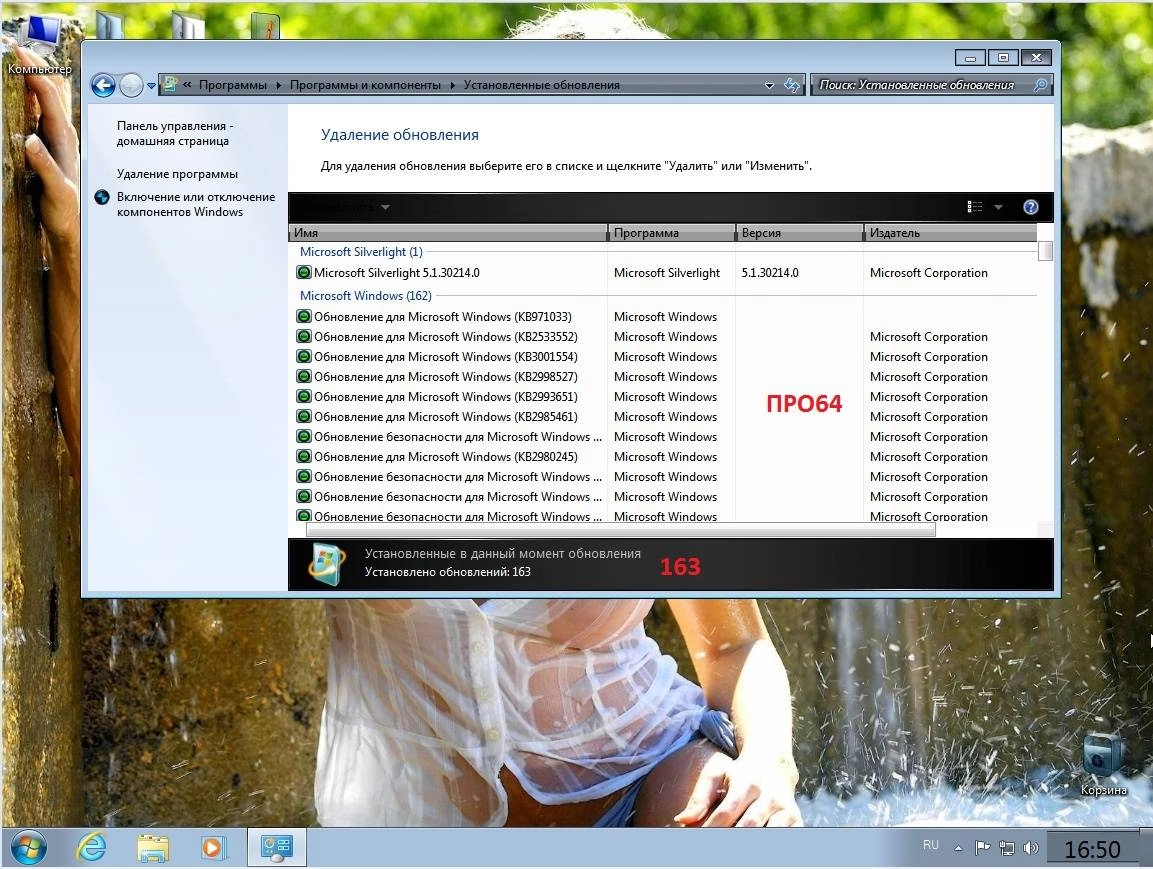Navigate to 'Программы' breadcrumb
Viewport: 1153px width, 869px height.
click(232, 85)
